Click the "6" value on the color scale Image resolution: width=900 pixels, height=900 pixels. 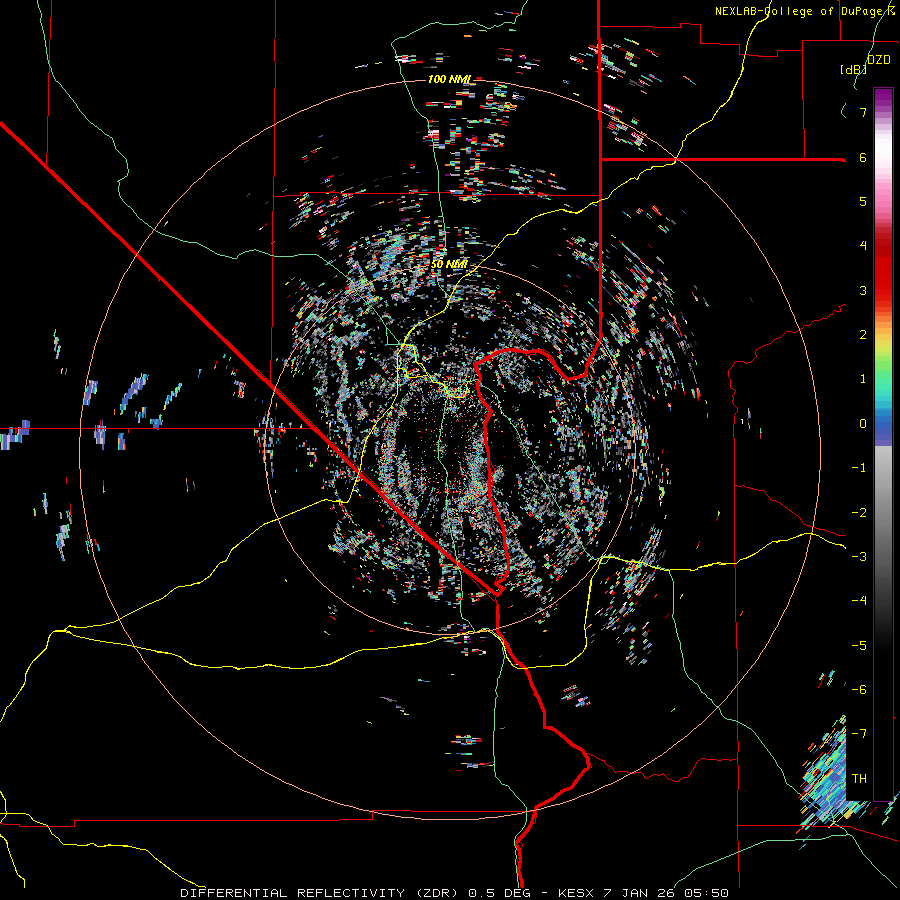(x=863, y=157)
